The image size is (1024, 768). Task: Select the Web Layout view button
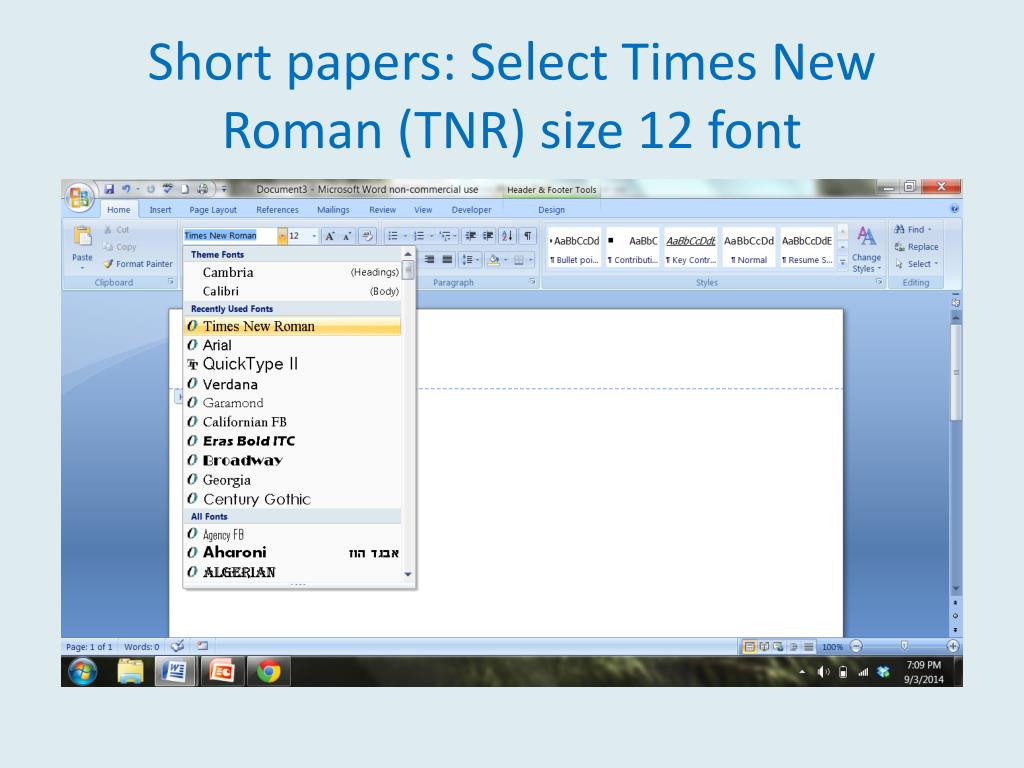point(778,647)
